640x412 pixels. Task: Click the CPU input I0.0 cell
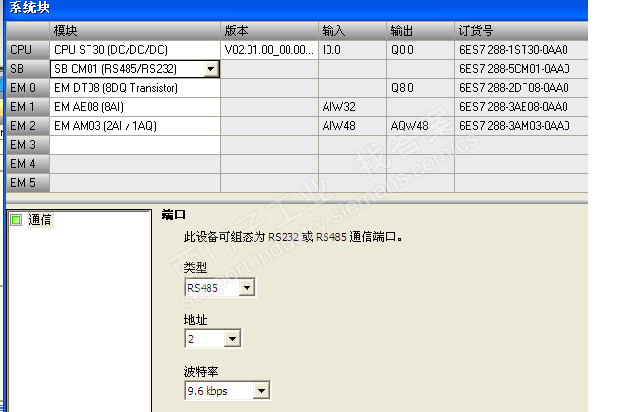pos(352,50)
